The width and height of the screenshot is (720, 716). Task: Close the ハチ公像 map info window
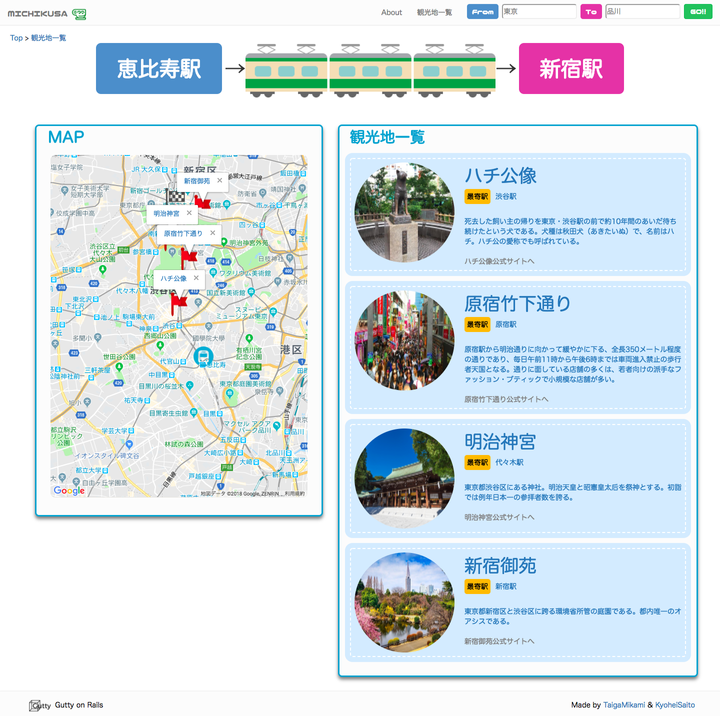196,278
